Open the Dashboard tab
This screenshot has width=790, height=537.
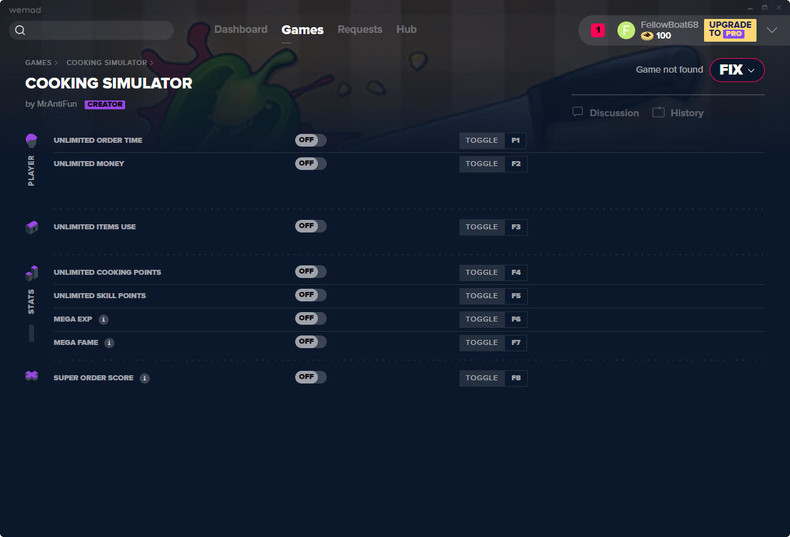241,29
